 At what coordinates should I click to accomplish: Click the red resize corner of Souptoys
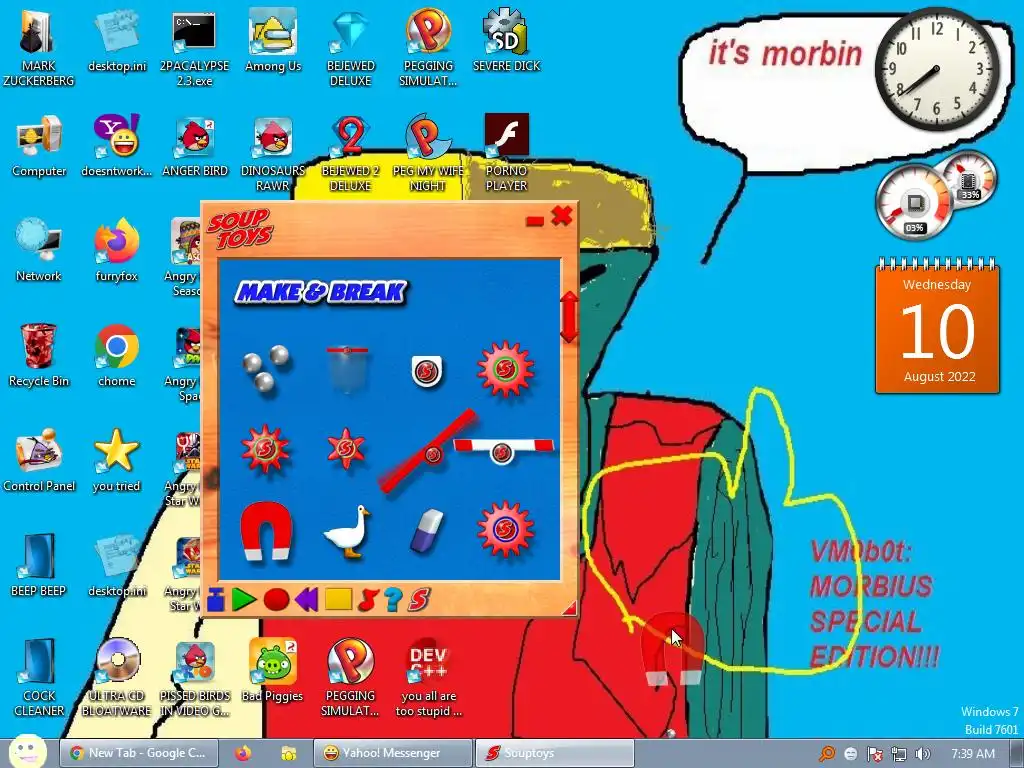click(x=569, y=608)
